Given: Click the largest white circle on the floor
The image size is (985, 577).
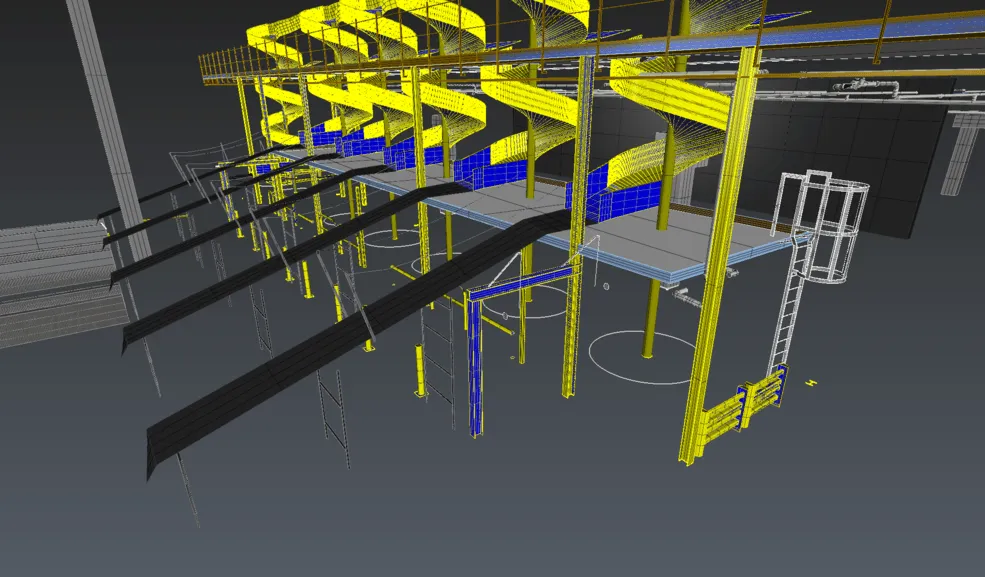Looking at the screenshot, I should [x=643, y=357].
